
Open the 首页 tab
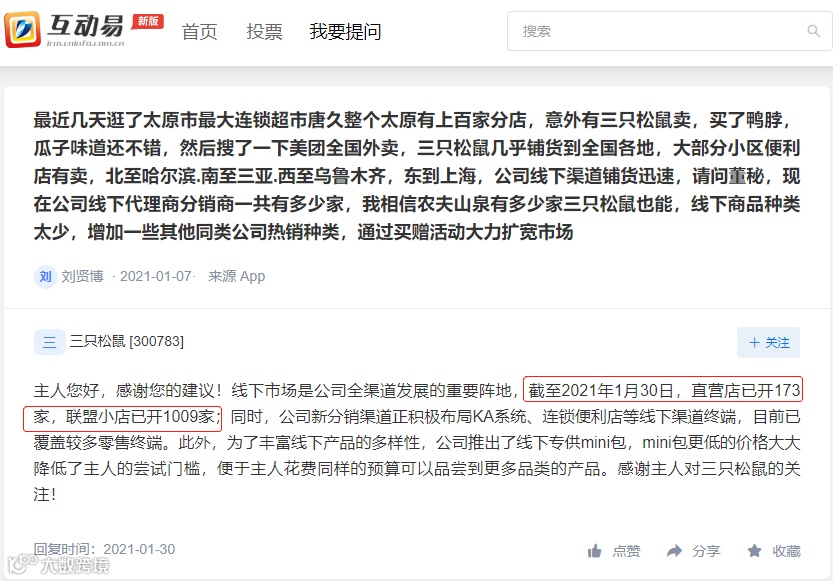[199, 32]
